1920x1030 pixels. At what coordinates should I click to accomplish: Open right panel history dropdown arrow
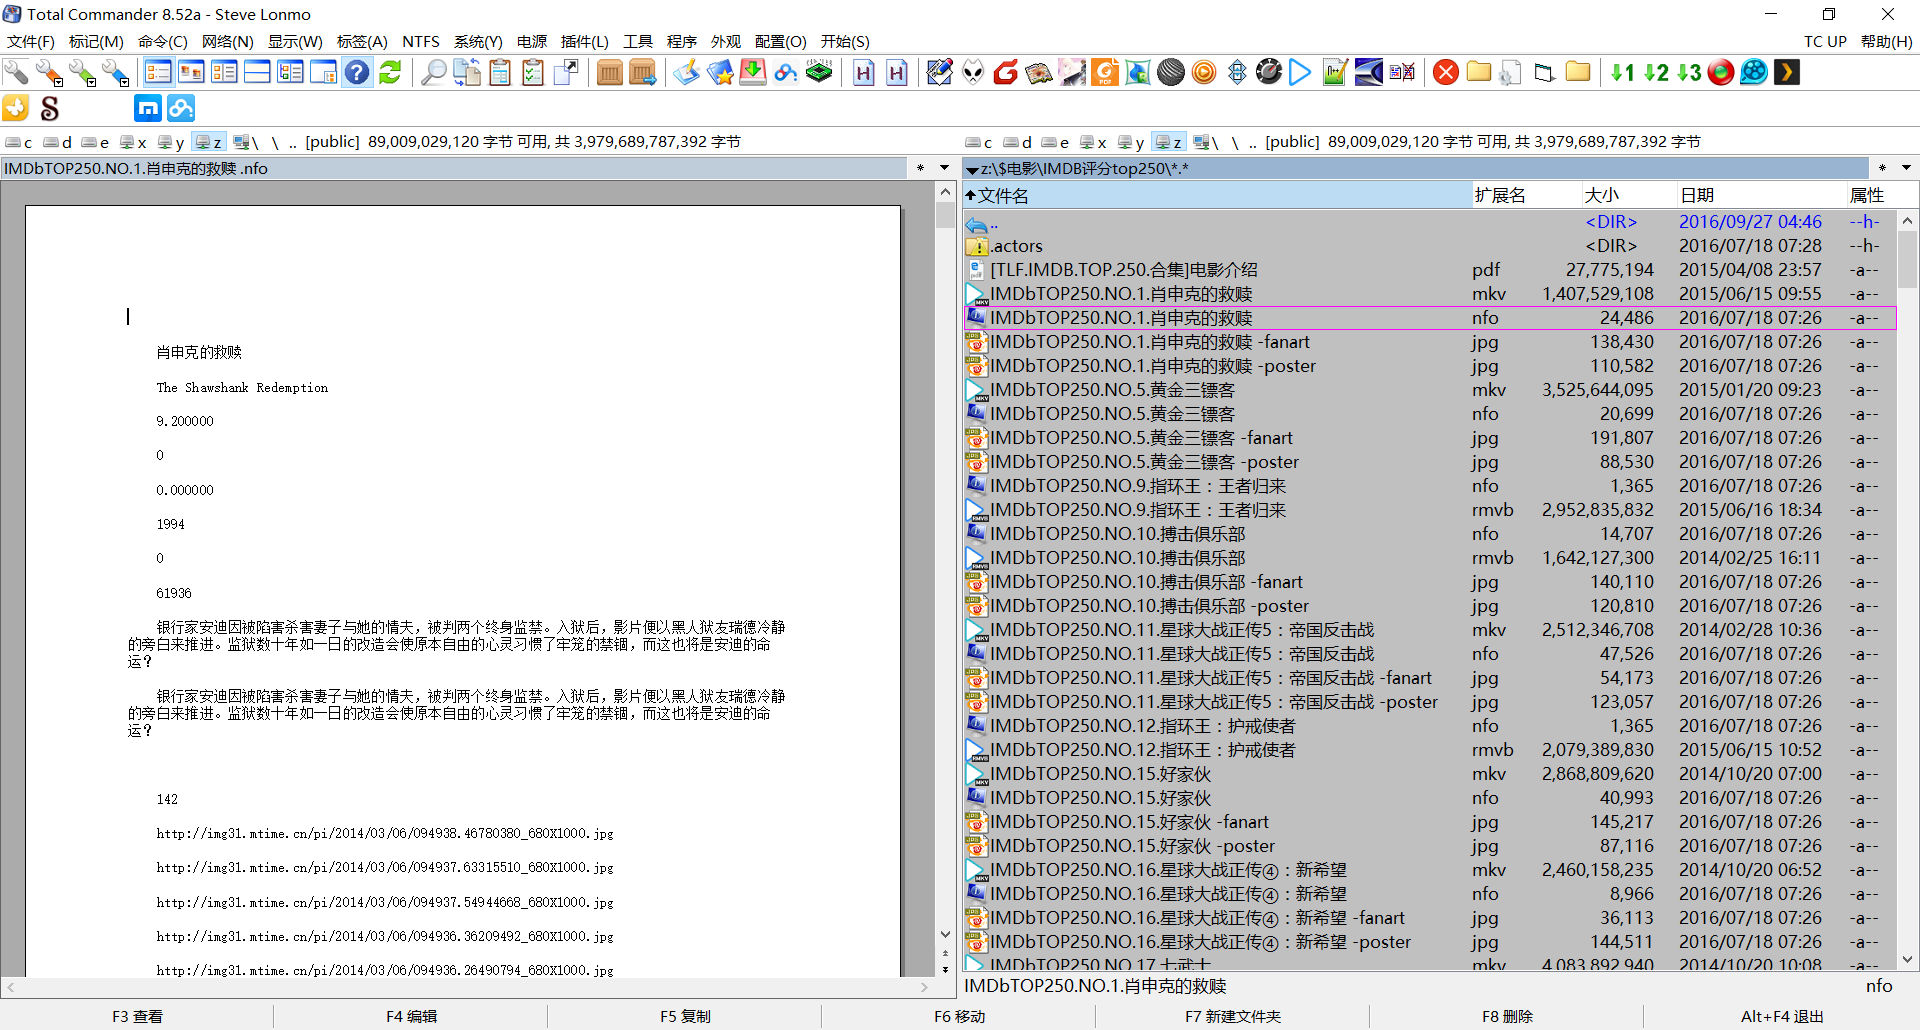[x=1906, y=168]
